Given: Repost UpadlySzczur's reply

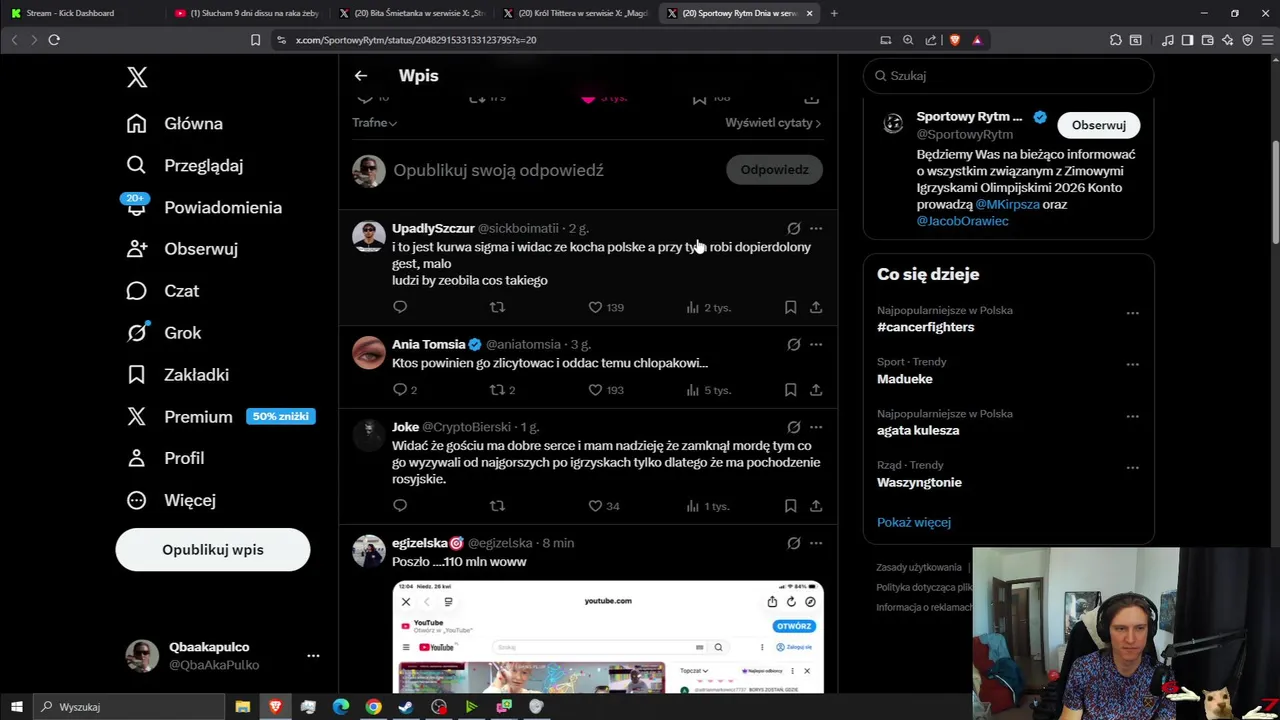Looking at the screenshot, I should tap(497, 307).
